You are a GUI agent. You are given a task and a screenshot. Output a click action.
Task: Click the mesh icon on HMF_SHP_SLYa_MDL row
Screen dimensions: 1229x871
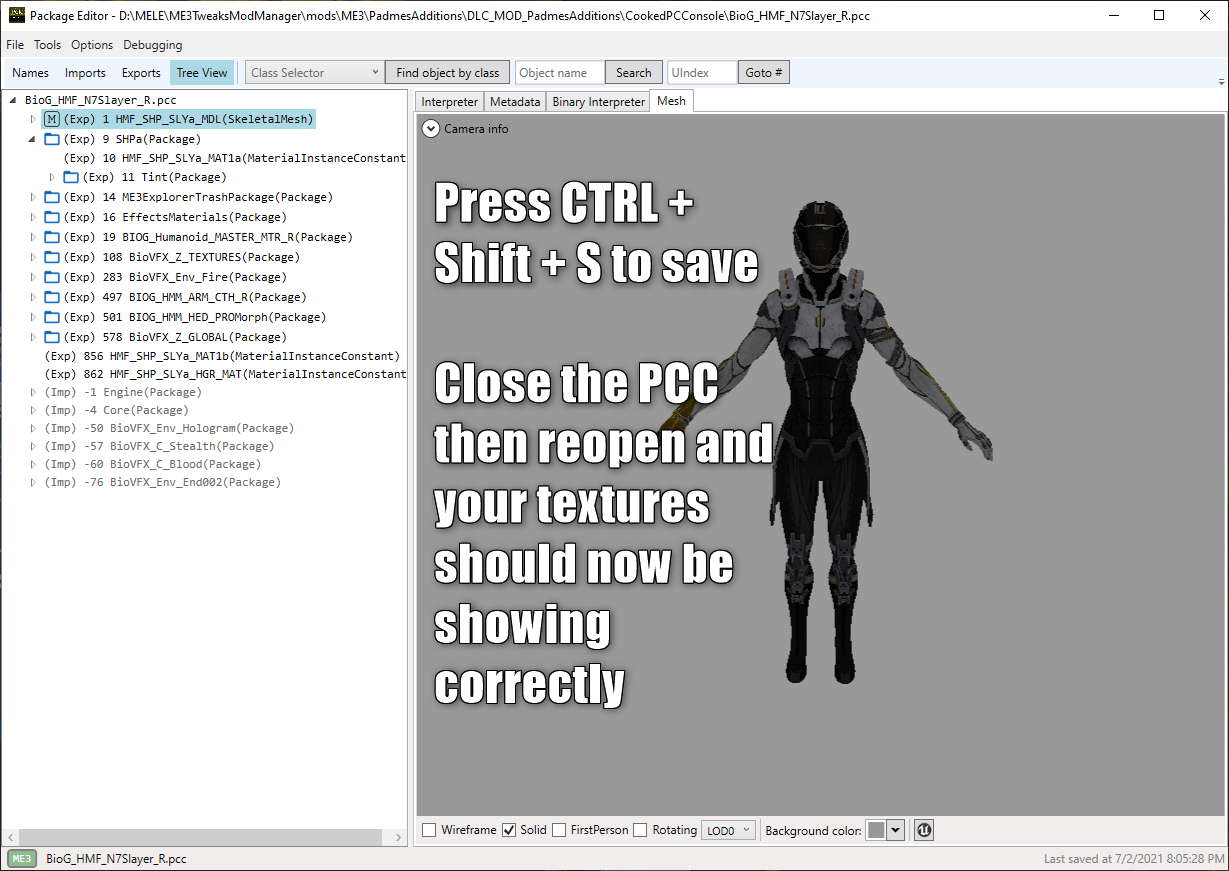[52, 119]
